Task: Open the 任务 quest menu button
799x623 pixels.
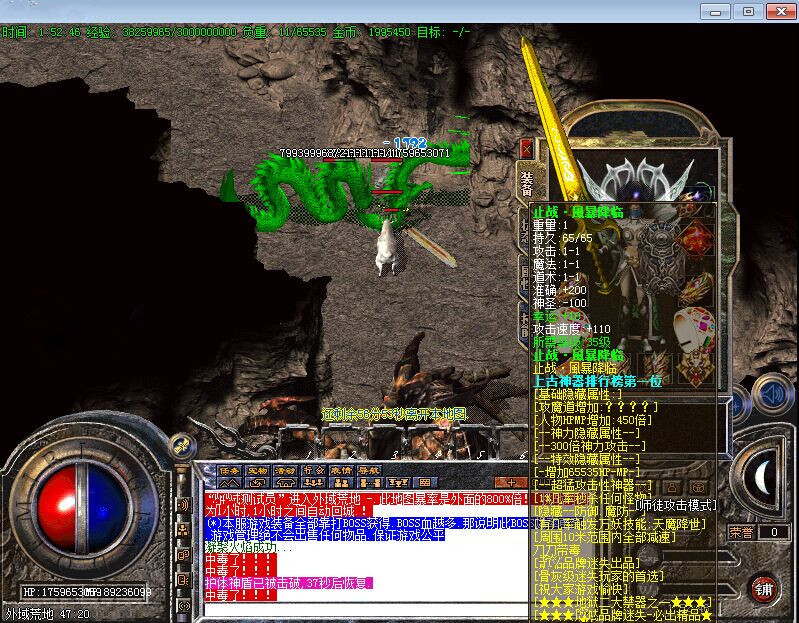Action: [x=230, y=470]
